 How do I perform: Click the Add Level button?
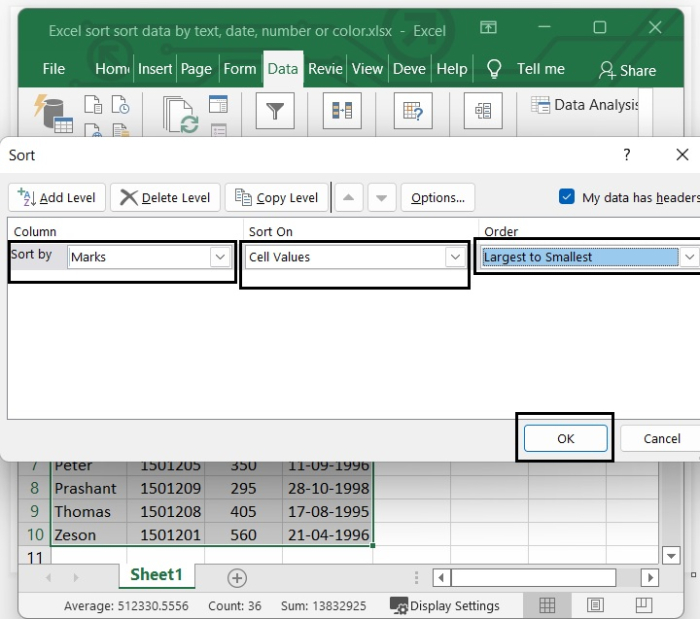coord(57,197)
